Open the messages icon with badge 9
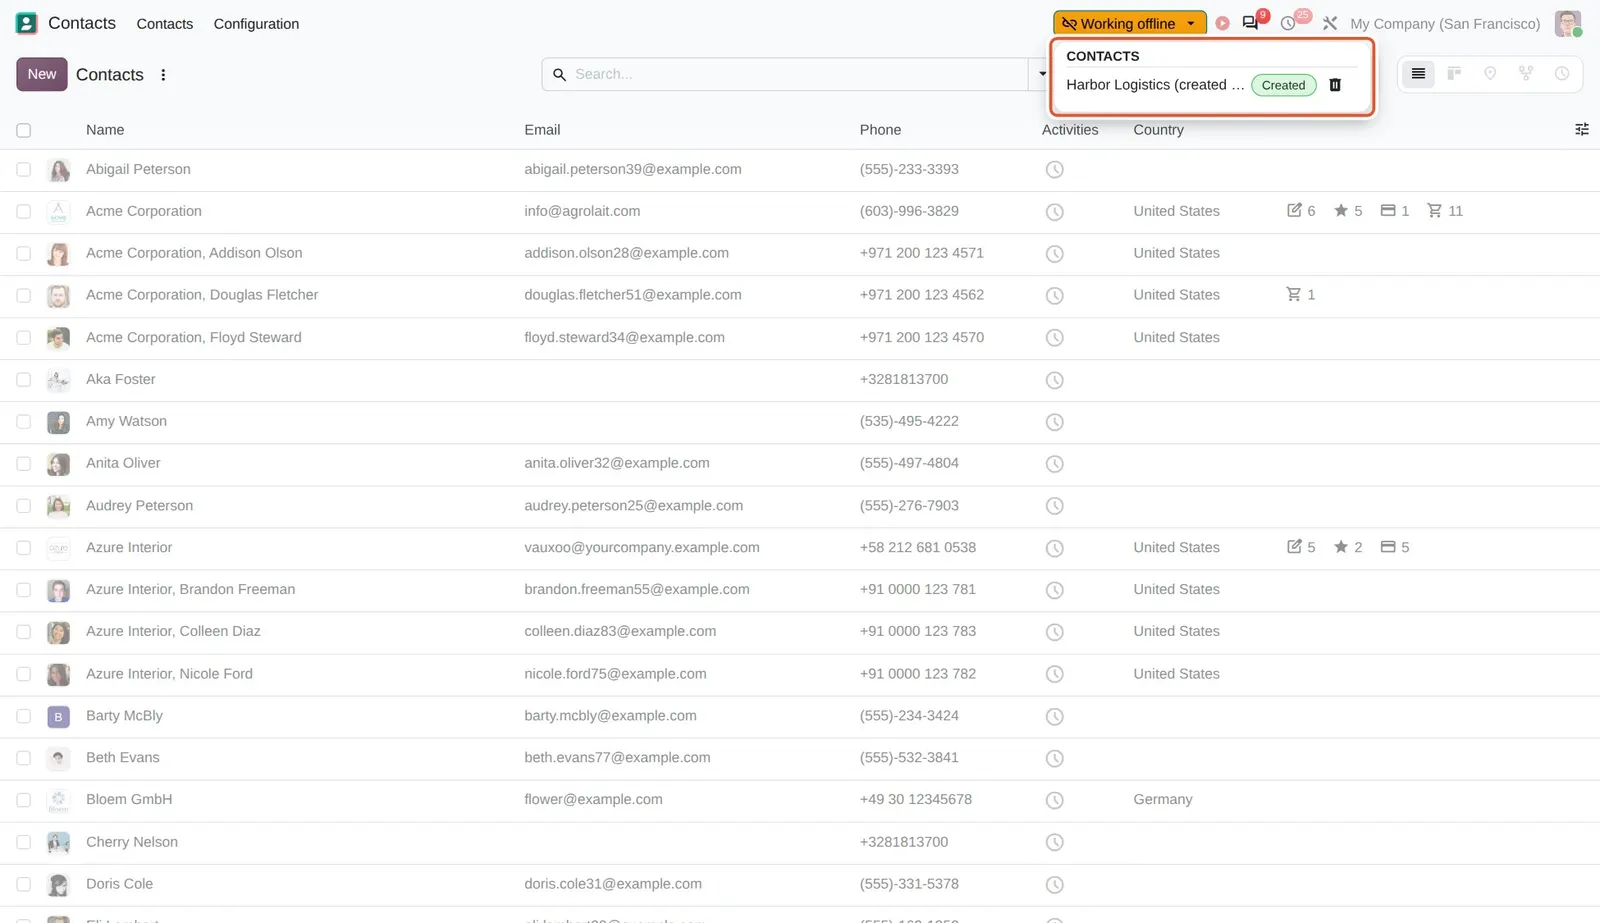 tap(1251, 22)
